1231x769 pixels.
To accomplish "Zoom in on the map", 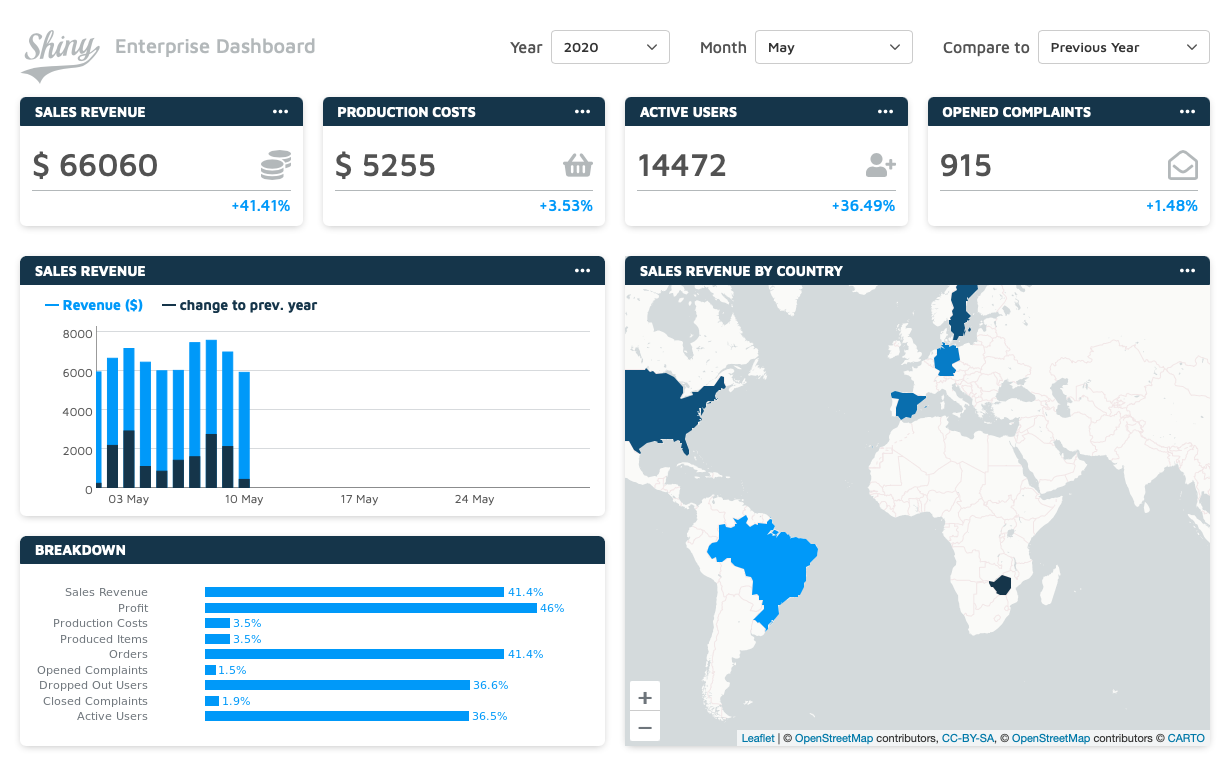I will click(x=645, y=697).
